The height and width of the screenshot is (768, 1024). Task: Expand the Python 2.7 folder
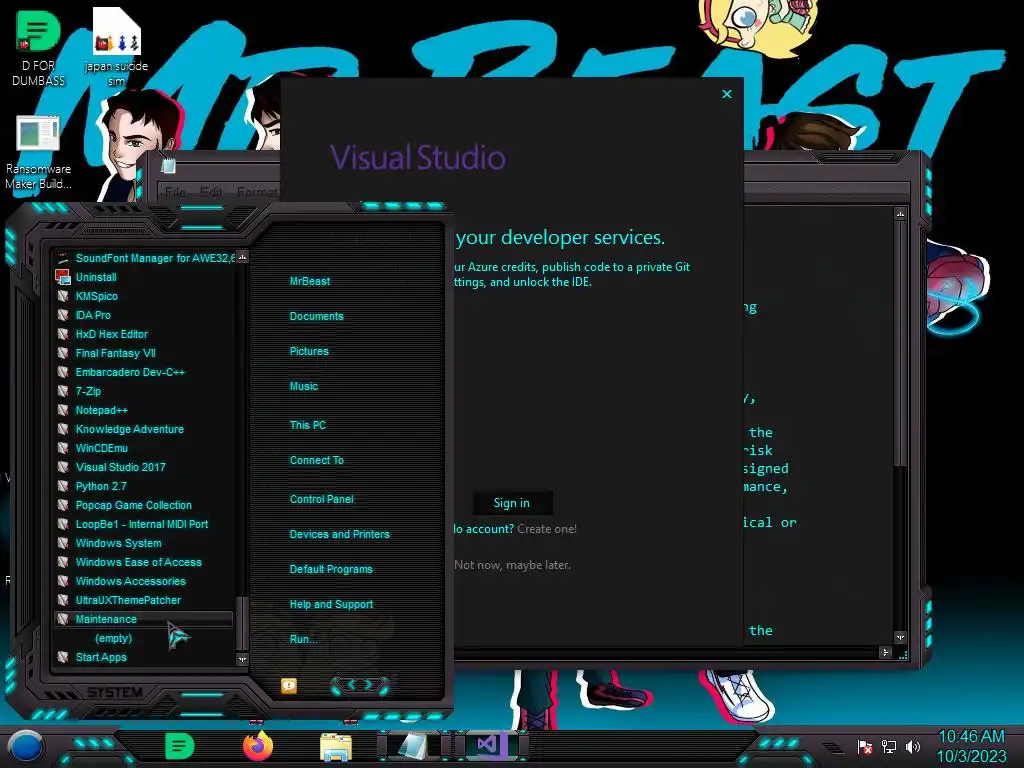tap(144, 486)
